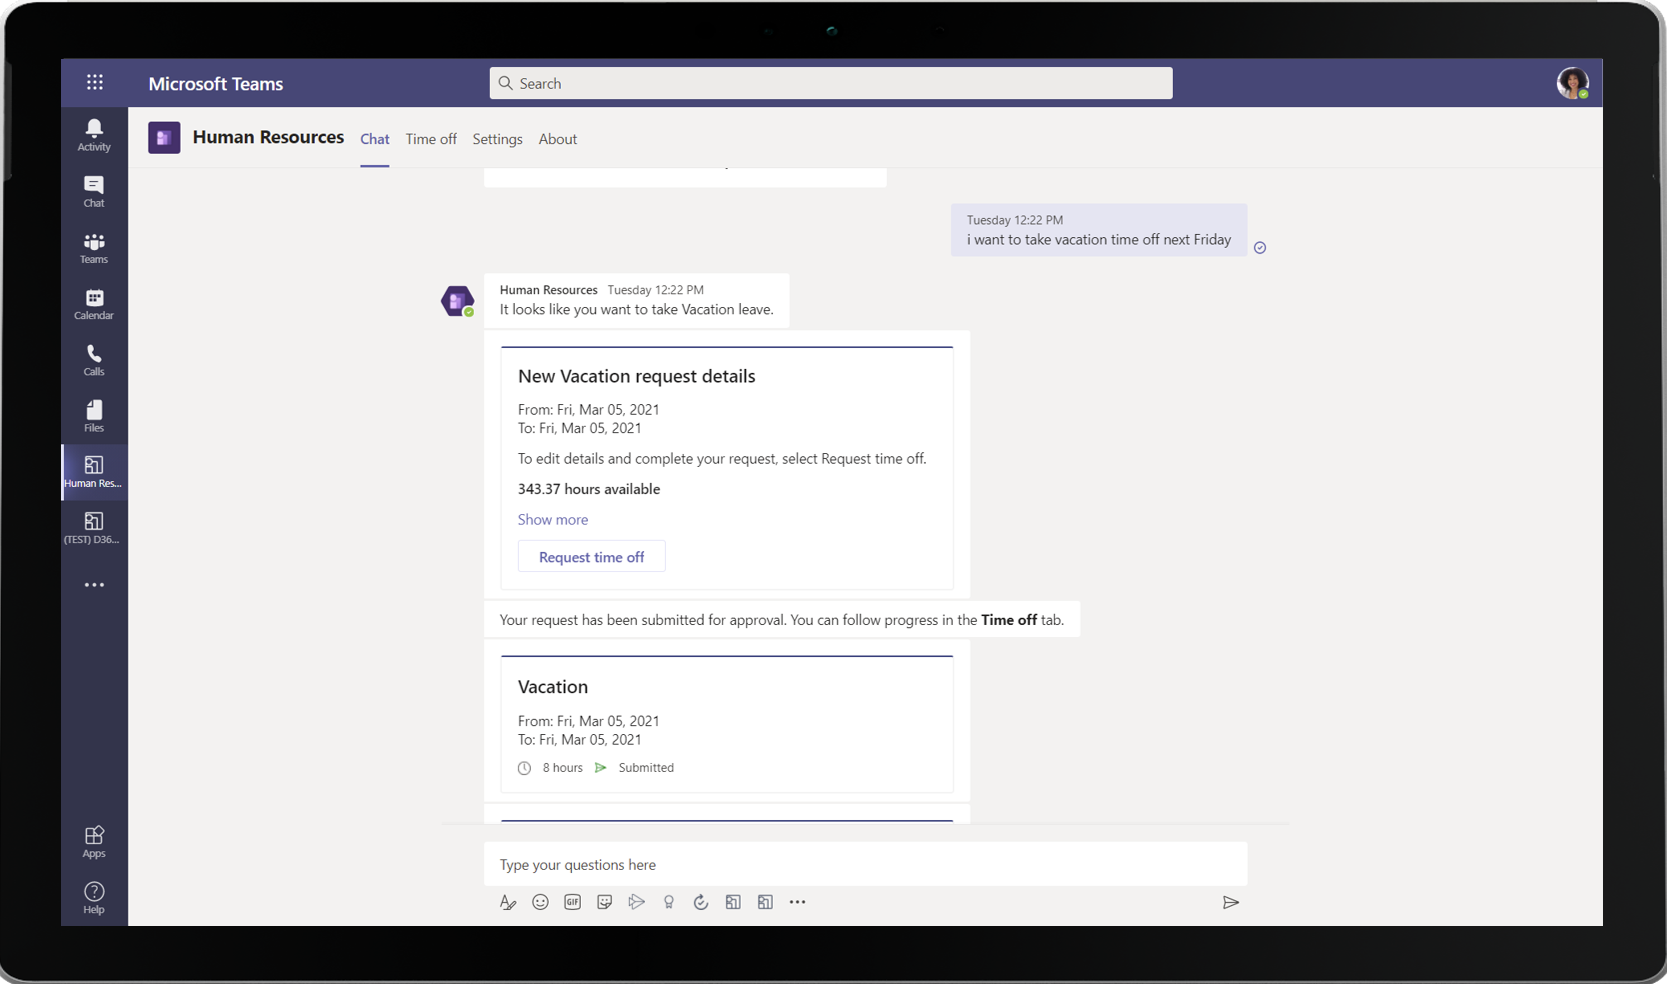Viewport: 1667px width, 984px height.
Task: Open Teams from the left rail
Action: [93, 247]
